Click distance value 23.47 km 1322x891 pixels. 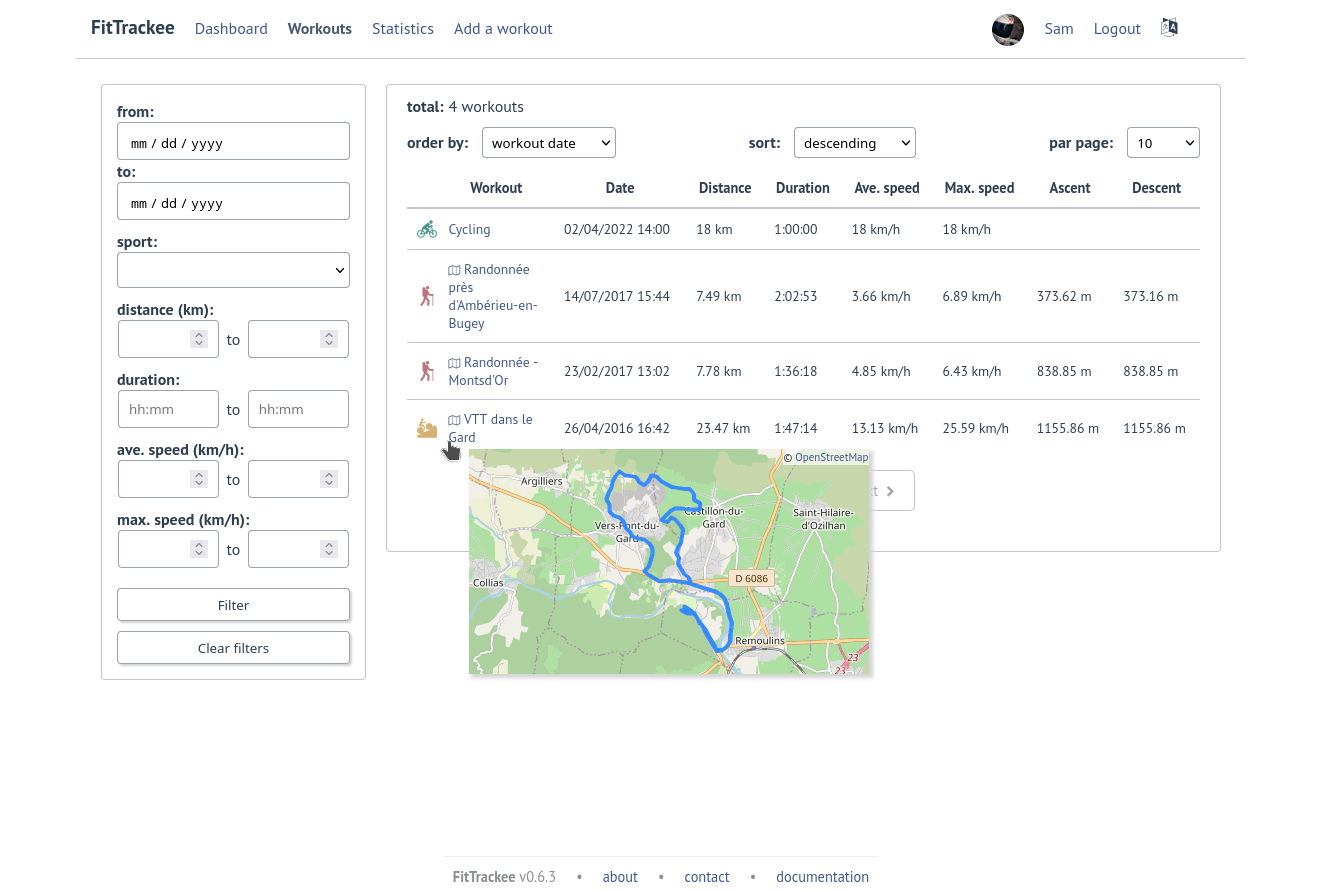pyautogui.click(x=723, y=428)
